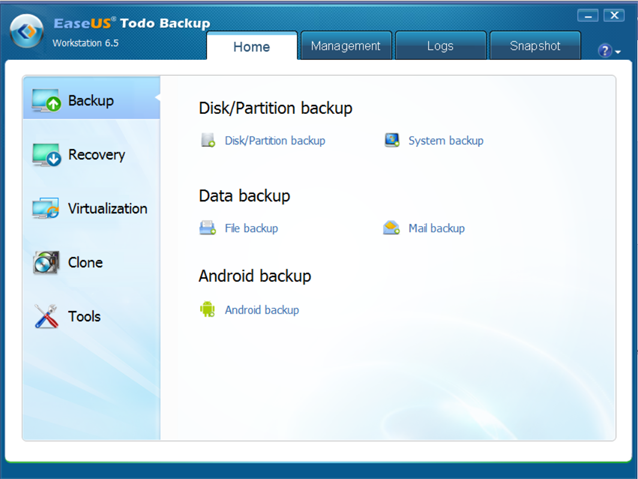Click the Recovery sidebar icon

(x=46, y=155)
